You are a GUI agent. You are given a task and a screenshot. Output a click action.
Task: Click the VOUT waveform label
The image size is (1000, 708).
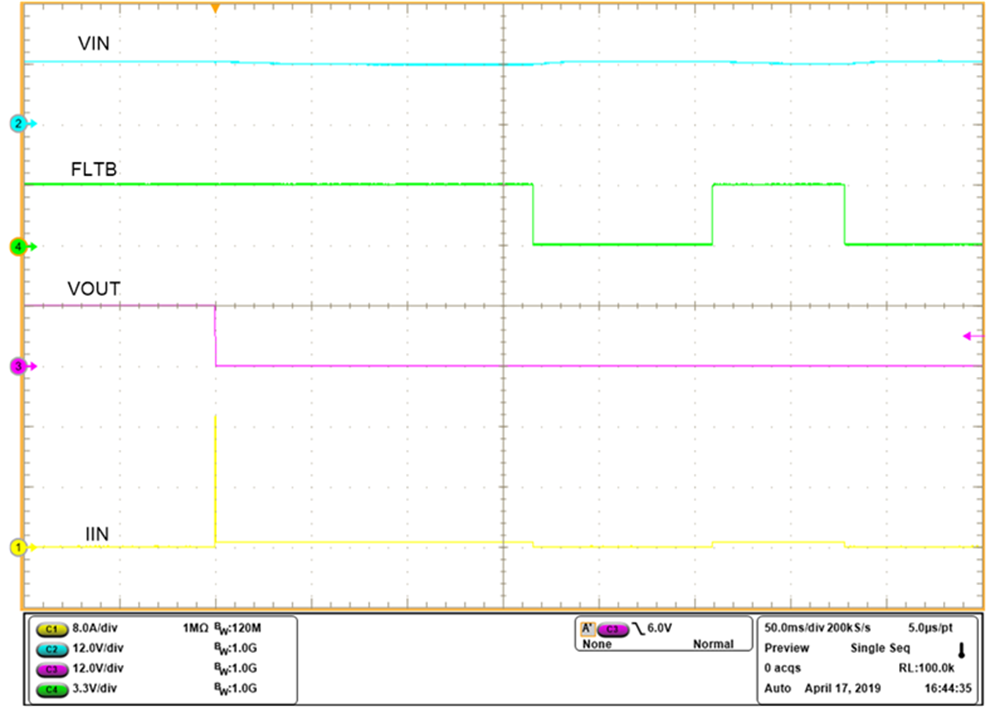[94, 289]
